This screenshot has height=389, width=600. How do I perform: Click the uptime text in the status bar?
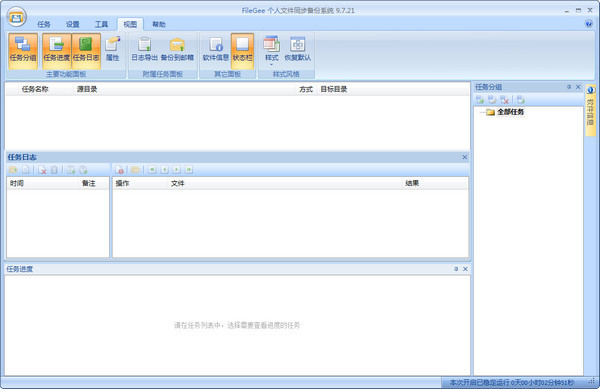pos(512,382)
